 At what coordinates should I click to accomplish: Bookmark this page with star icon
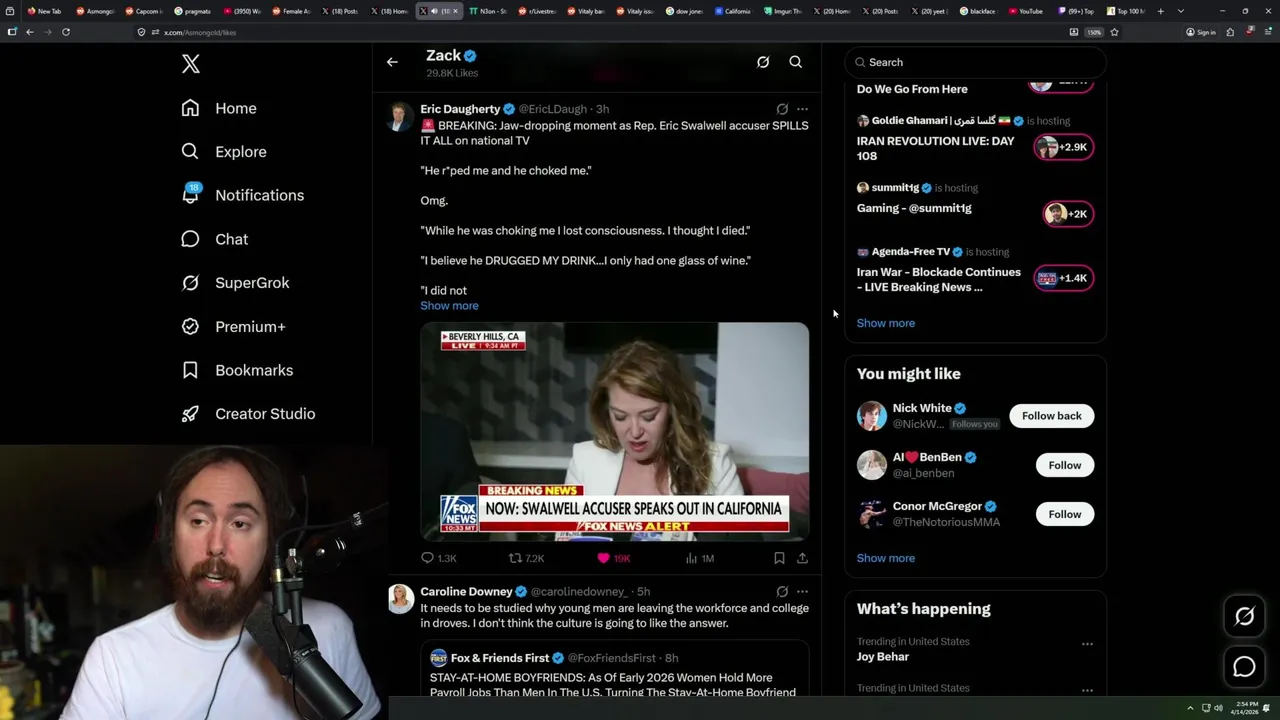point(1114,32)
